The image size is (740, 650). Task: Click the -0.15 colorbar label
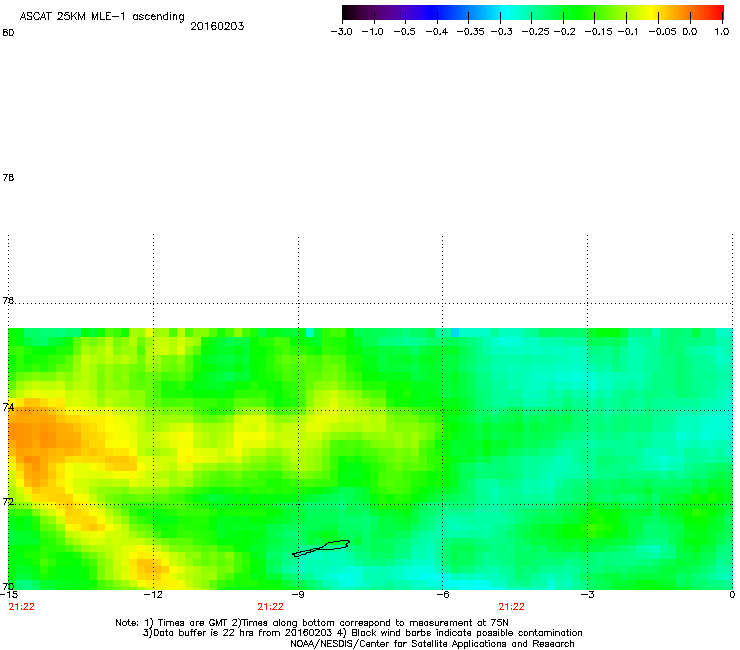pyautogui.click(x=598, y=32)
